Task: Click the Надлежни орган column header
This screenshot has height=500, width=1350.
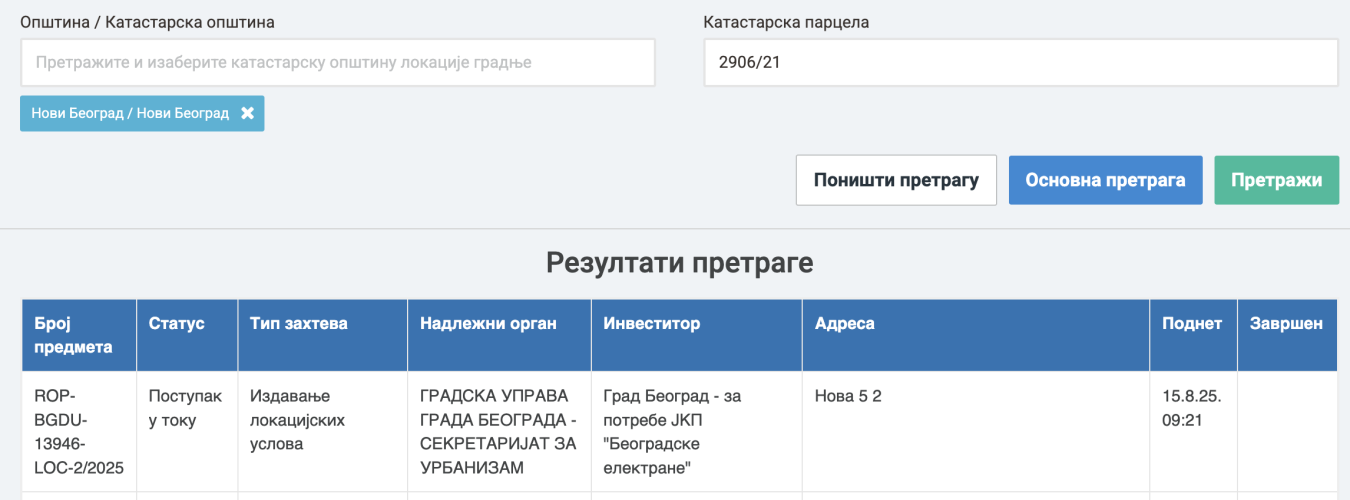Action: click(x=488, y=324)
